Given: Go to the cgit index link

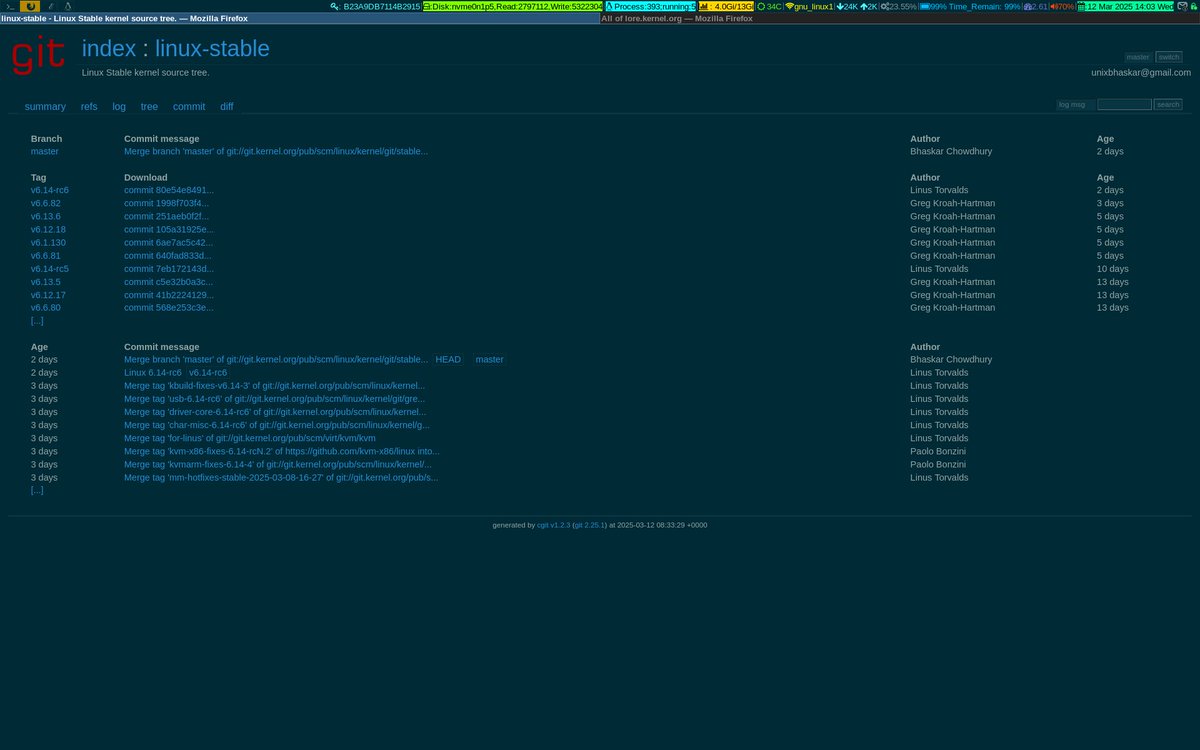Looking at the screenshot, I should tap(109, 48).
